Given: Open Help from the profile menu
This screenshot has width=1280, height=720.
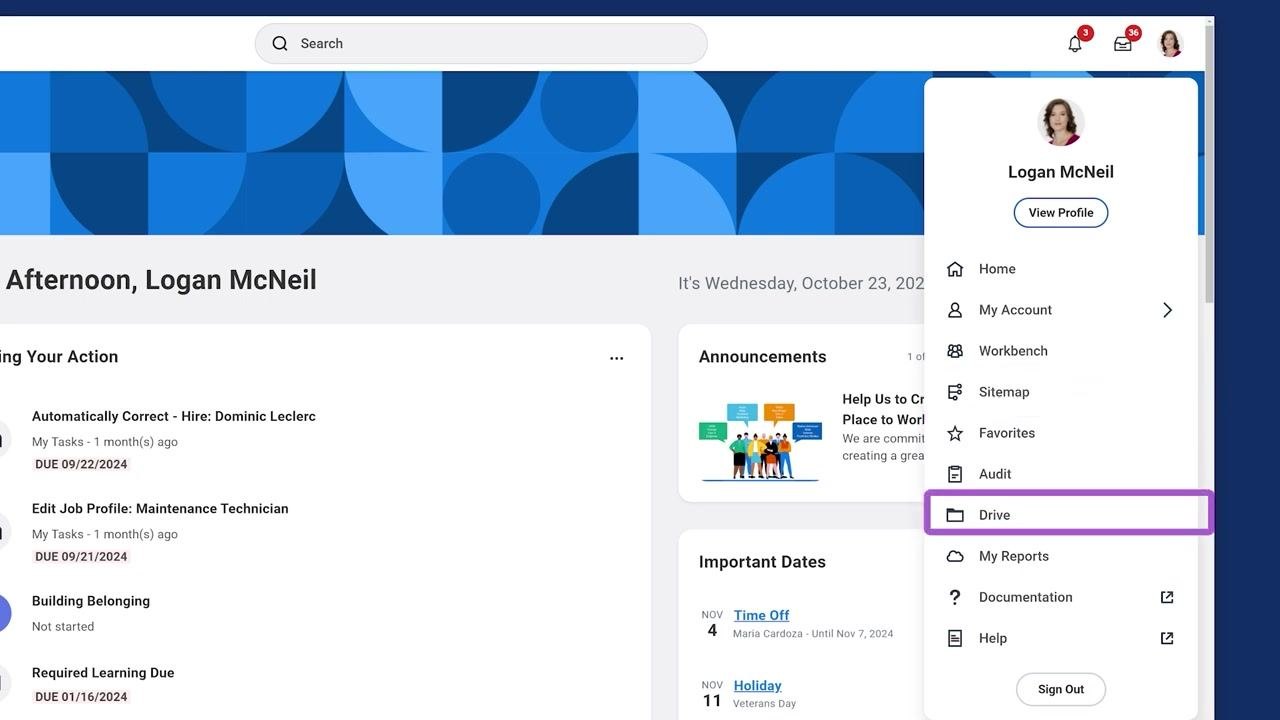Looking at the screenshot, I should pos(1061,638).
